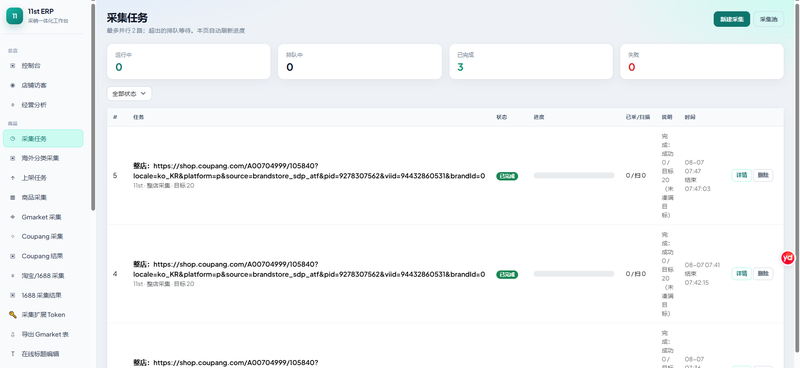Click the 进度 column header
This screenshot has height=368, width=800.
click(539, 117)
